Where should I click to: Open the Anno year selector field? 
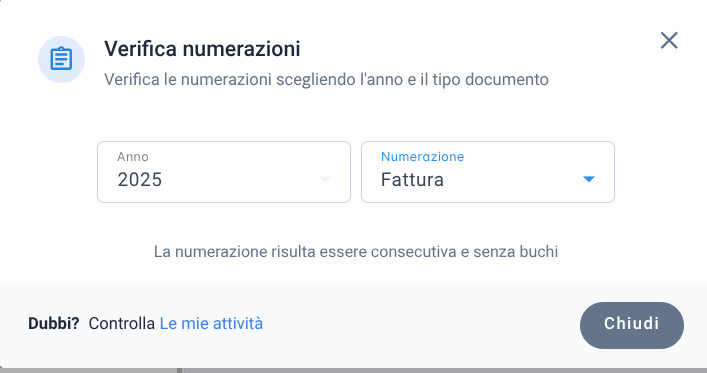(x=224, y=172)
